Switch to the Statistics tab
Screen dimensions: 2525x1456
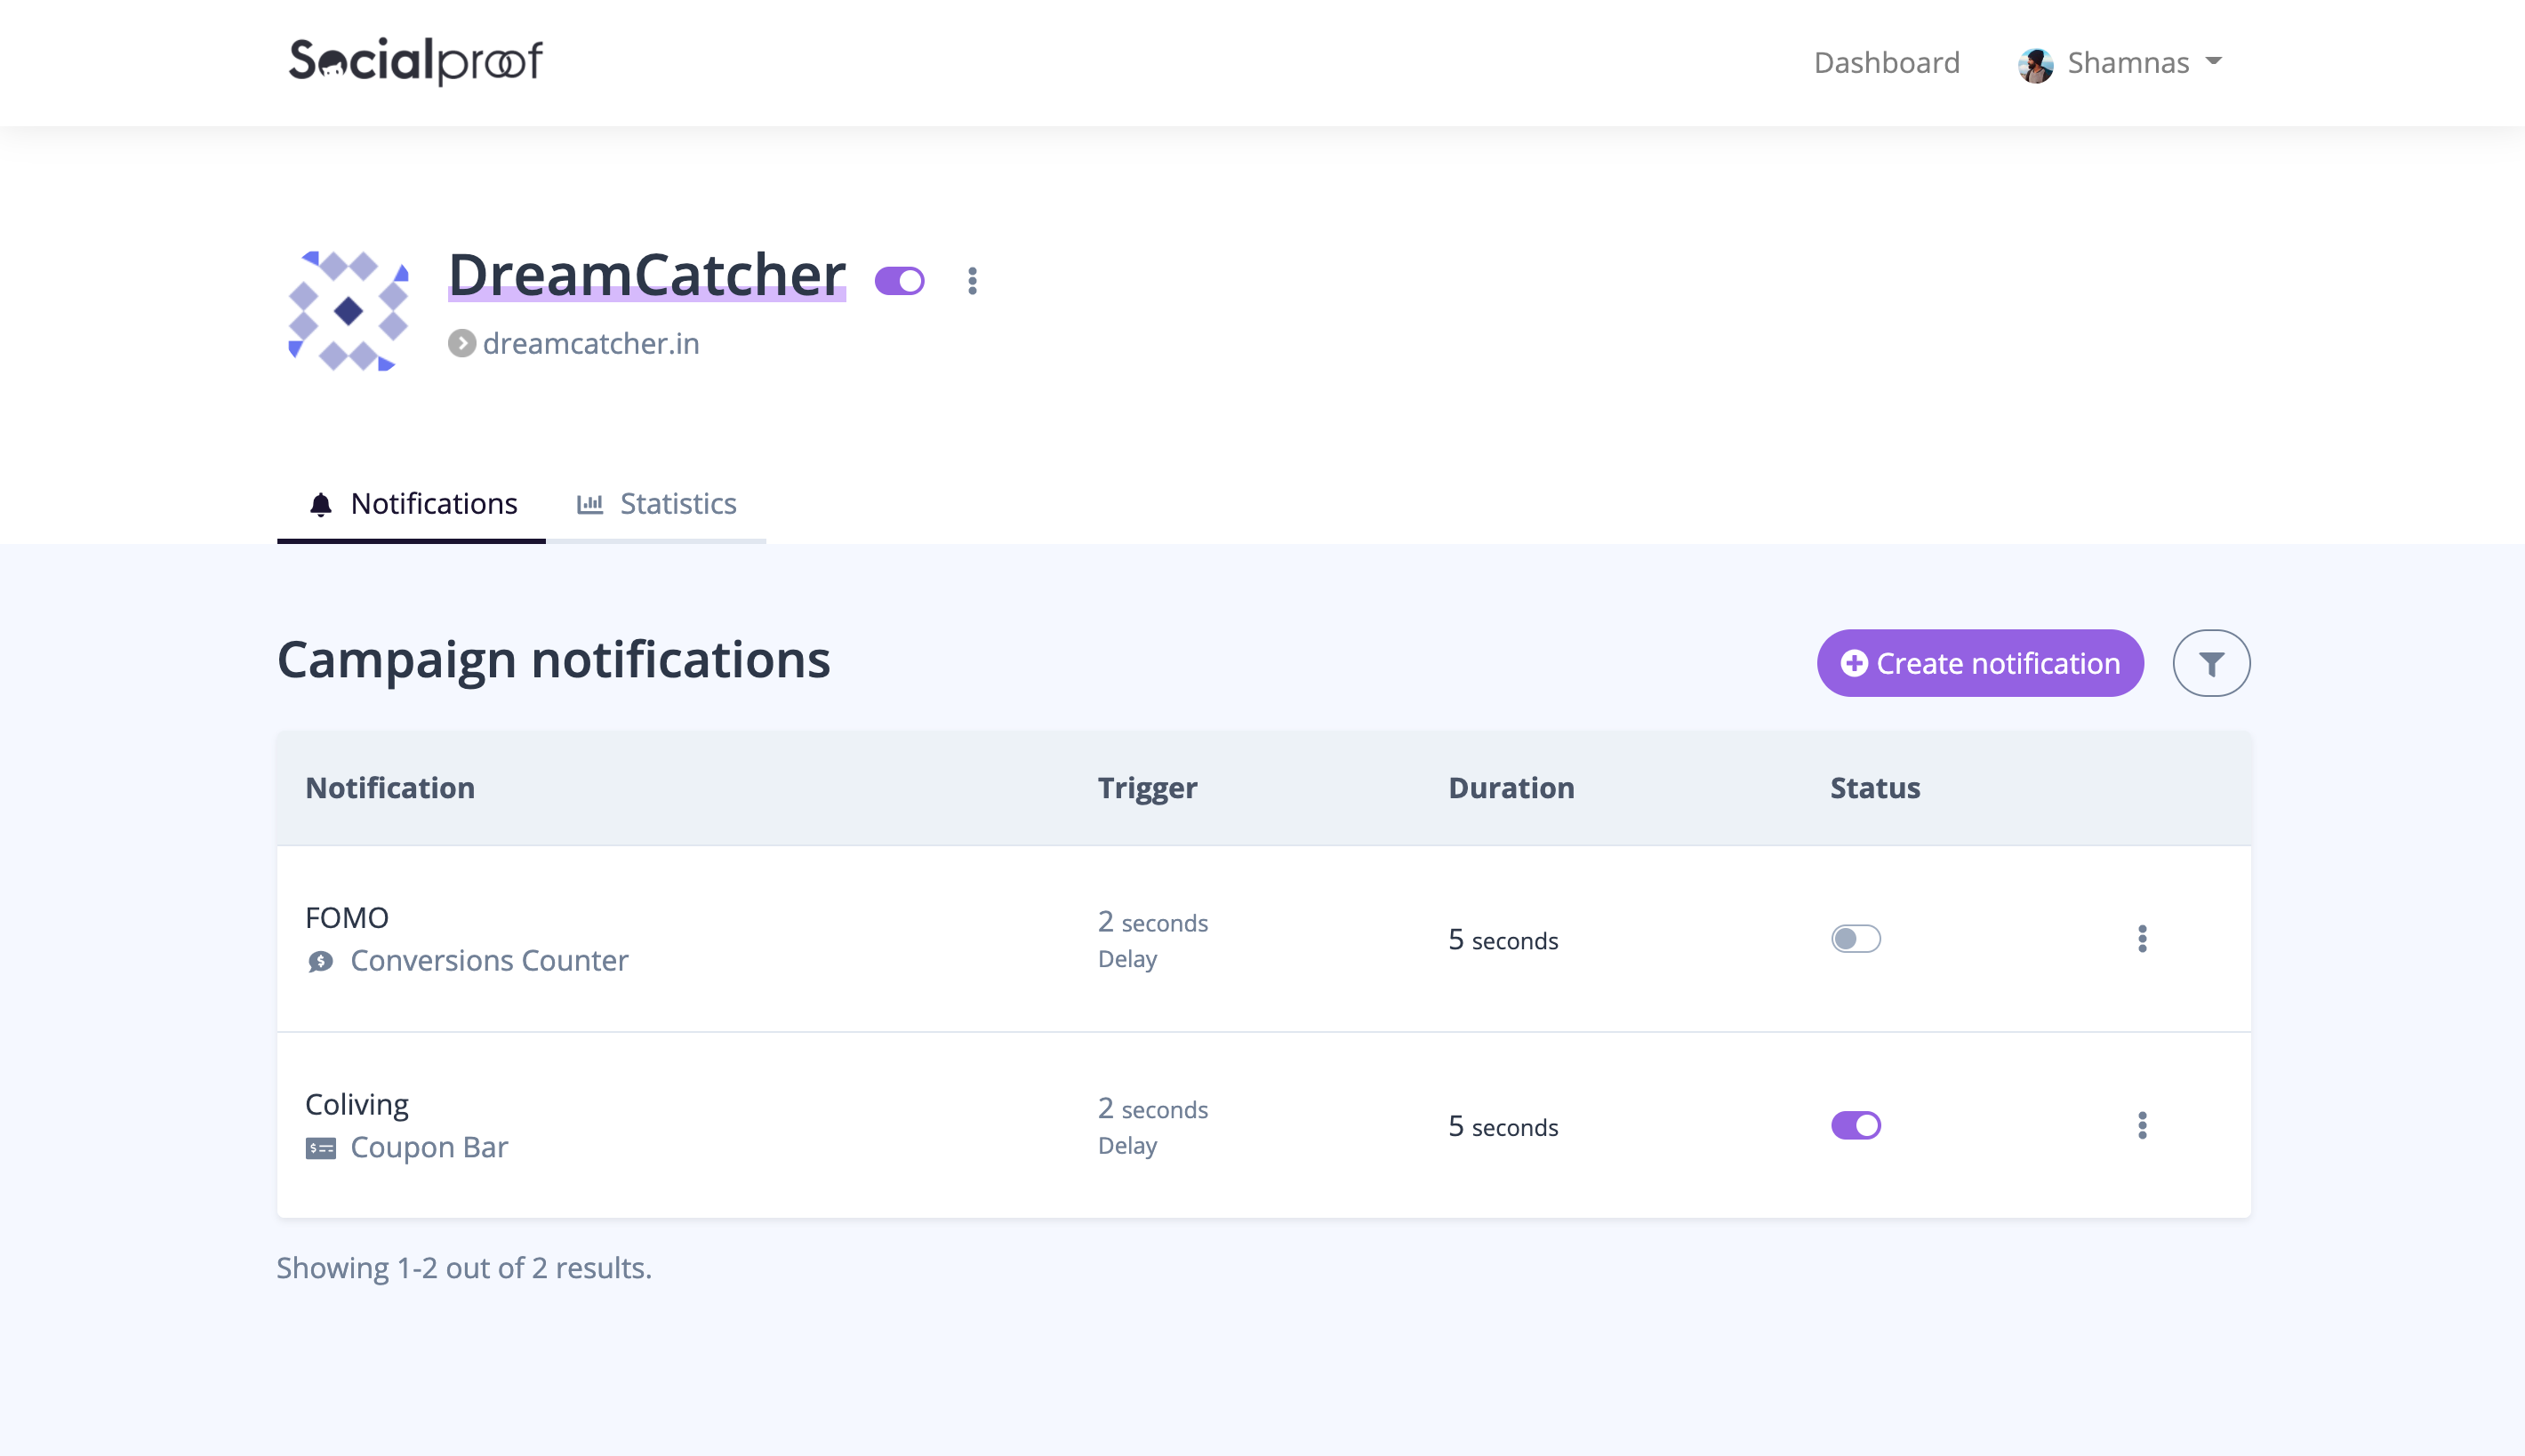[x=677, y=504]
